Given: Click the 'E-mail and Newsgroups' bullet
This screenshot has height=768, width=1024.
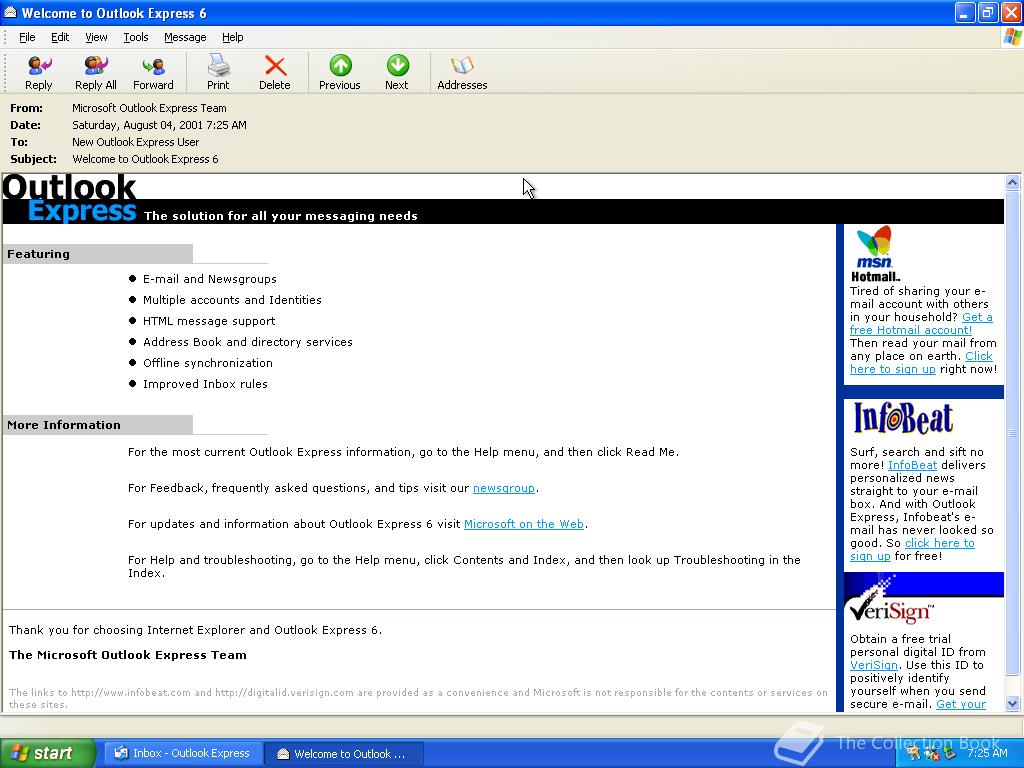Looking at the screenshot, I should coord(210,279).
